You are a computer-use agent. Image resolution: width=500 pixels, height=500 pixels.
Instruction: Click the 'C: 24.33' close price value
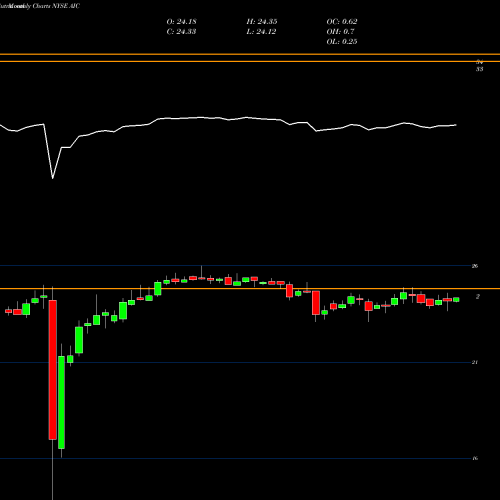(181, 32)
